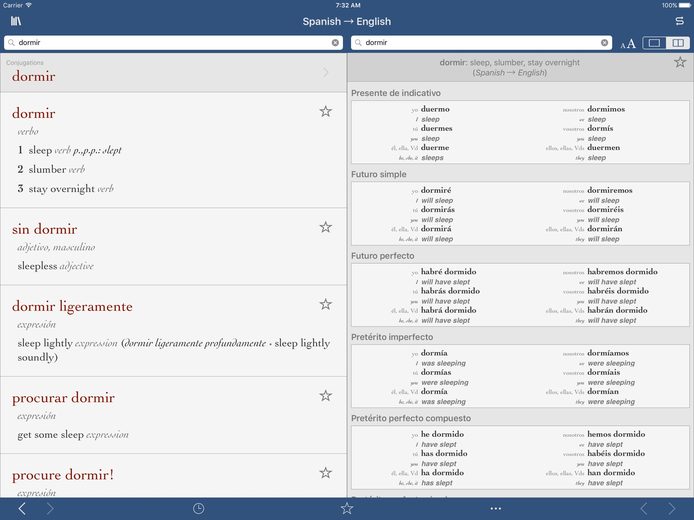Tap the conjugation 'habremos dormido'
694x520 pixels.
pyautogui.click(x=622, y=272)
